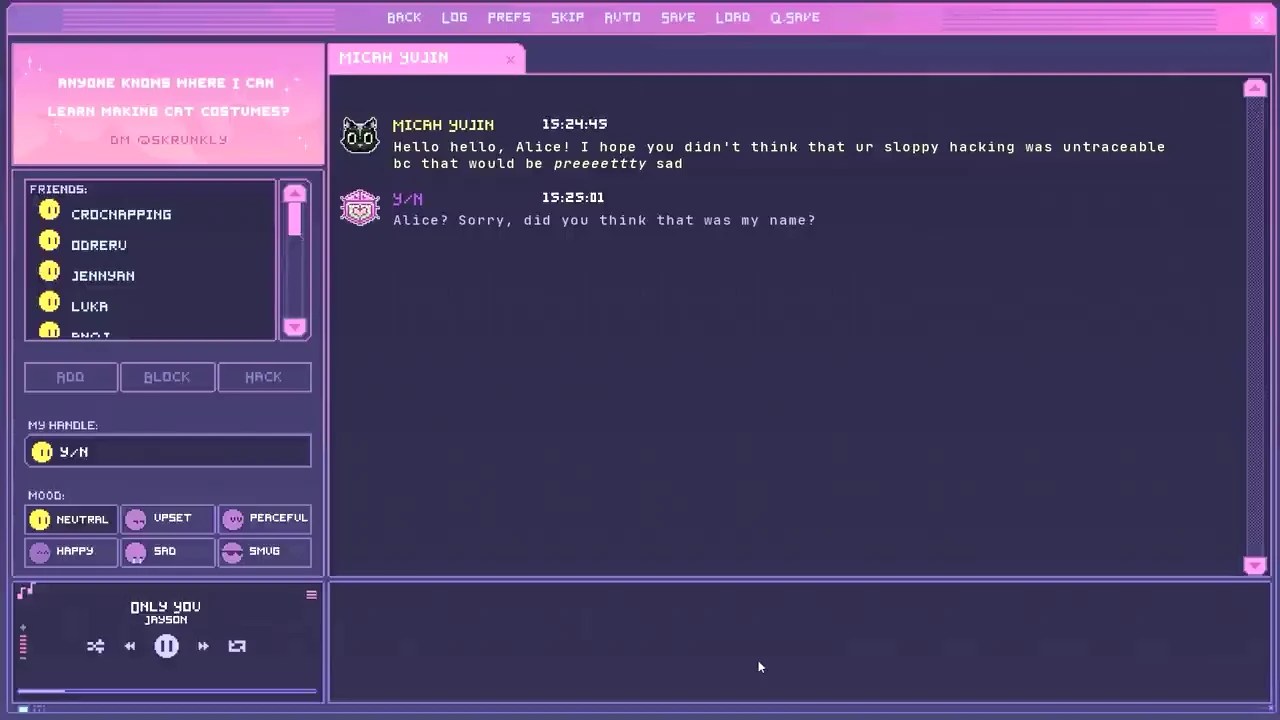1280x720 pixels.
Task: Set mood to Peaceful
Action: (265, 519)
